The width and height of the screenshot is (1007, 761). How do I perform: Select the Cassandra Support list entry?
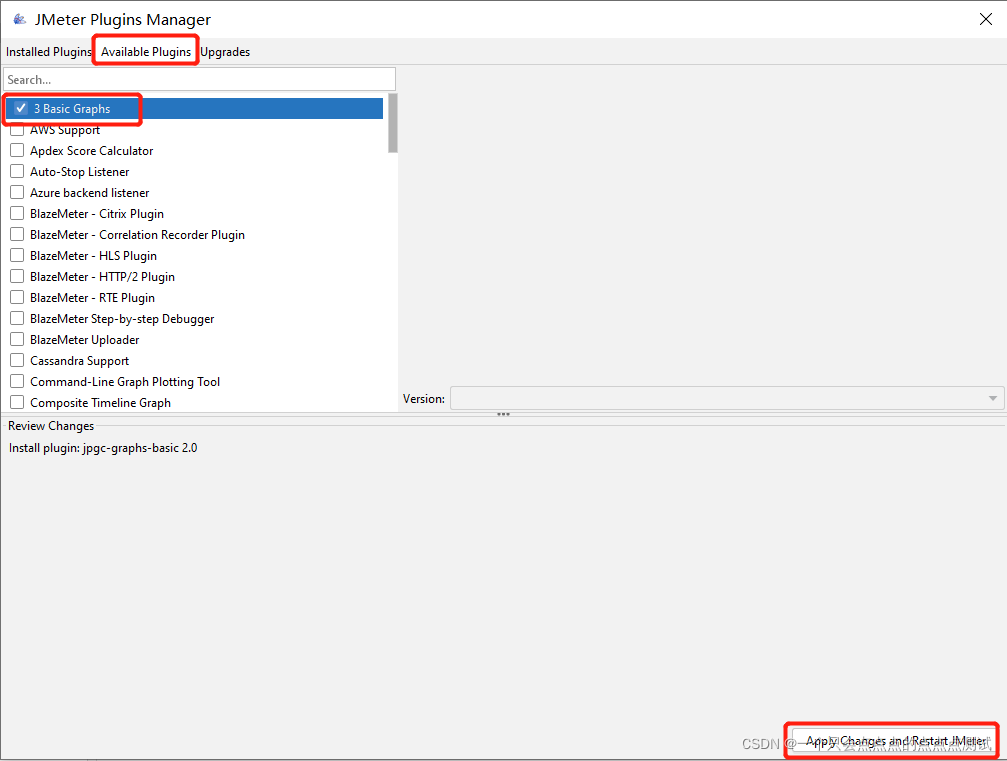pos(80,361)
